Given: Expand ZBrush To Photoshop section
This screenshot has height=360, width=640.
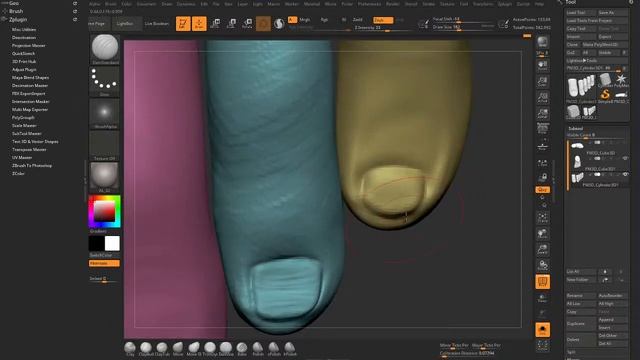Looking at the screenshot, I should pyautogui.click(x=32, y=165).
